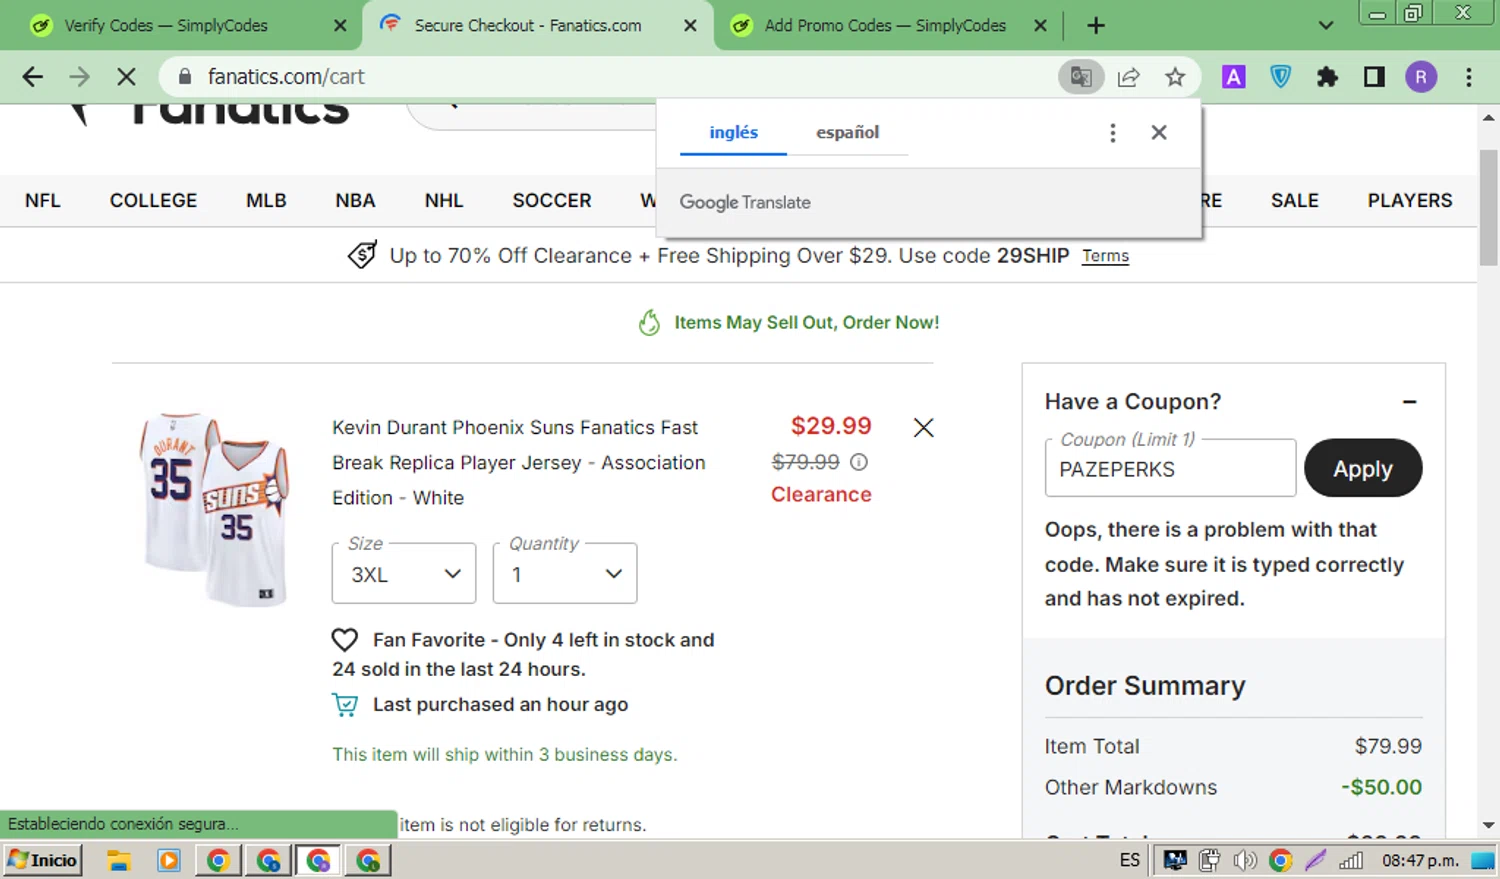The image size is (1500, 879).
Task: Click the address bar URL
Action: click(286, 77)
